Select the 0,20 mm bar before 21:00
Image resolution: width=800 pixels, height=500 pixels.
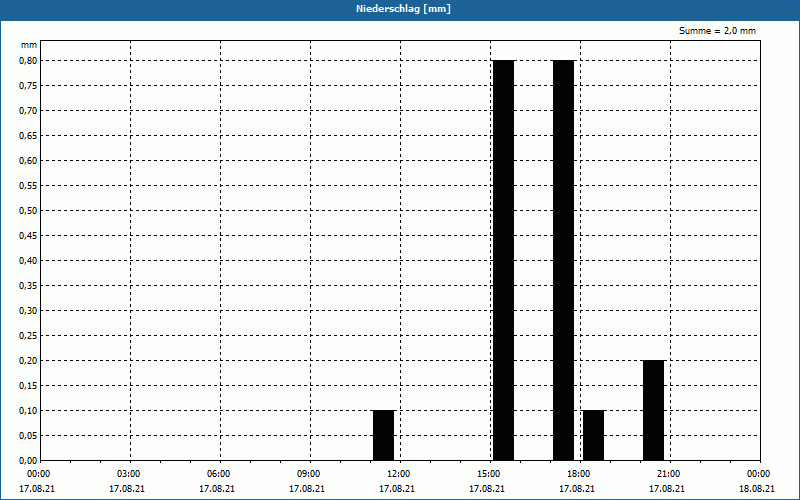pos(654,410)
